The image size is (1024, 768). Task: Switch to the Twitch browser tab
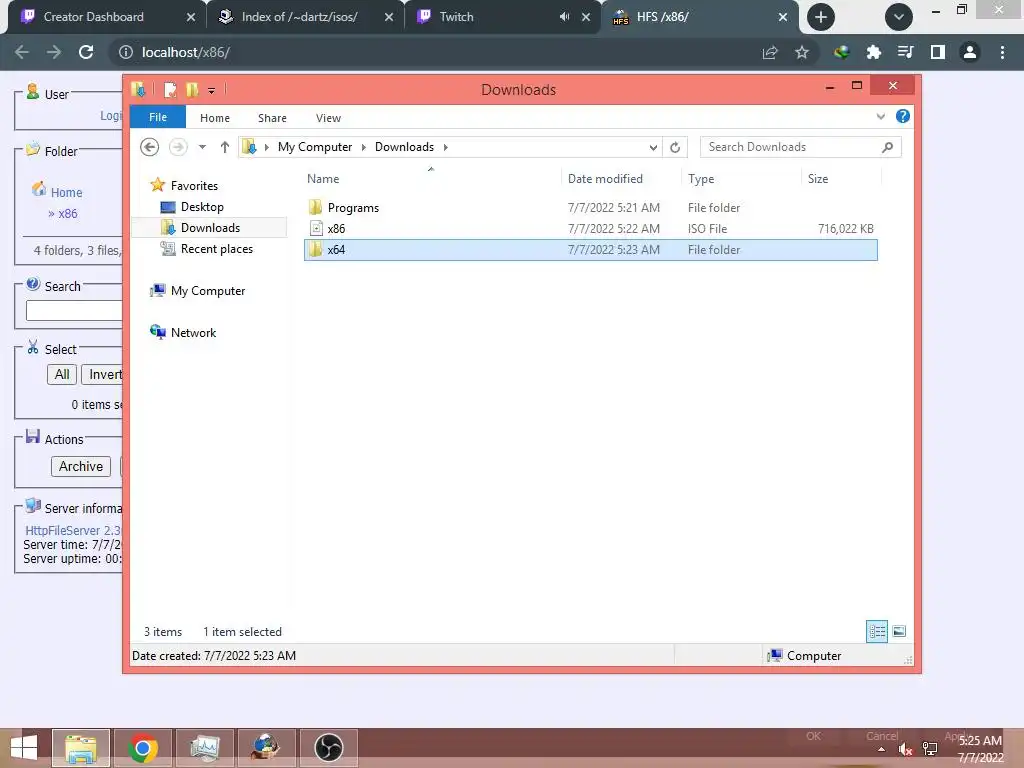pos(456,17)
